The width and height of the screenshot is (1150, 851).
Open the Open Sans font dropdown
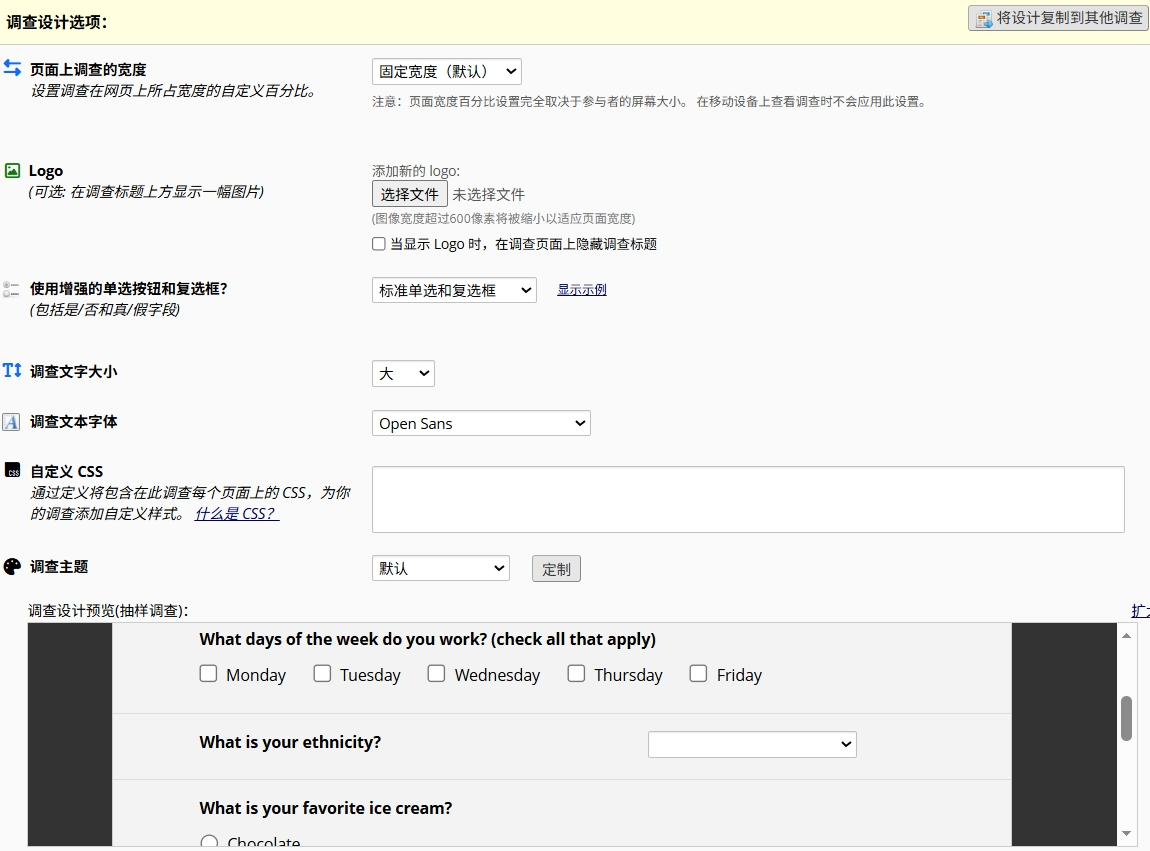coord(481,423)
